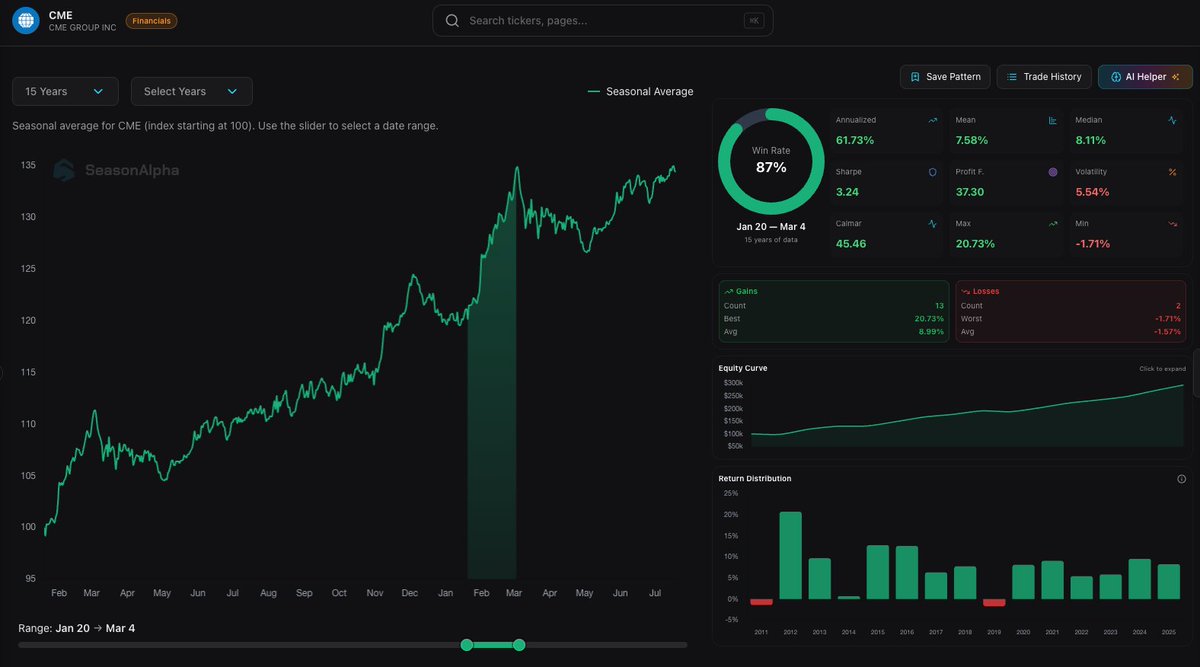Screen dimensions: 1200x667
Task: Click the CME app logo
Action: 24,19
